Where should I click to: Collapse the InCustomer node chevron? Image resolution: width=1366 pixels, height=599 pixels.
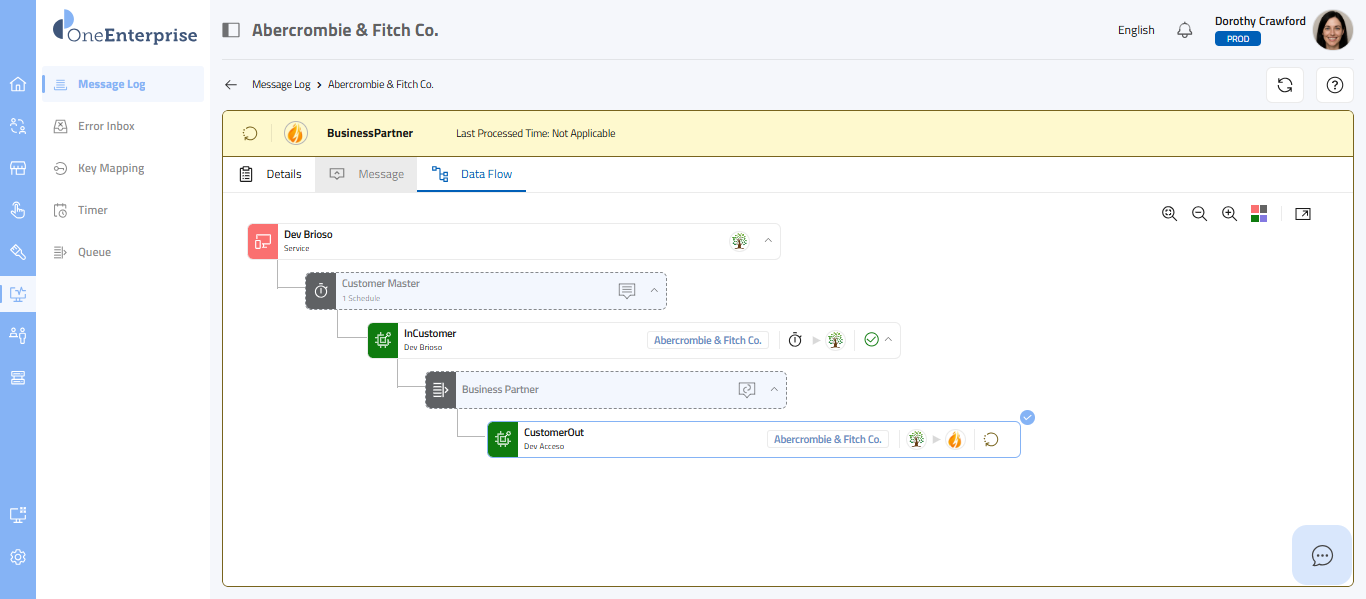(x=887, y=340)
